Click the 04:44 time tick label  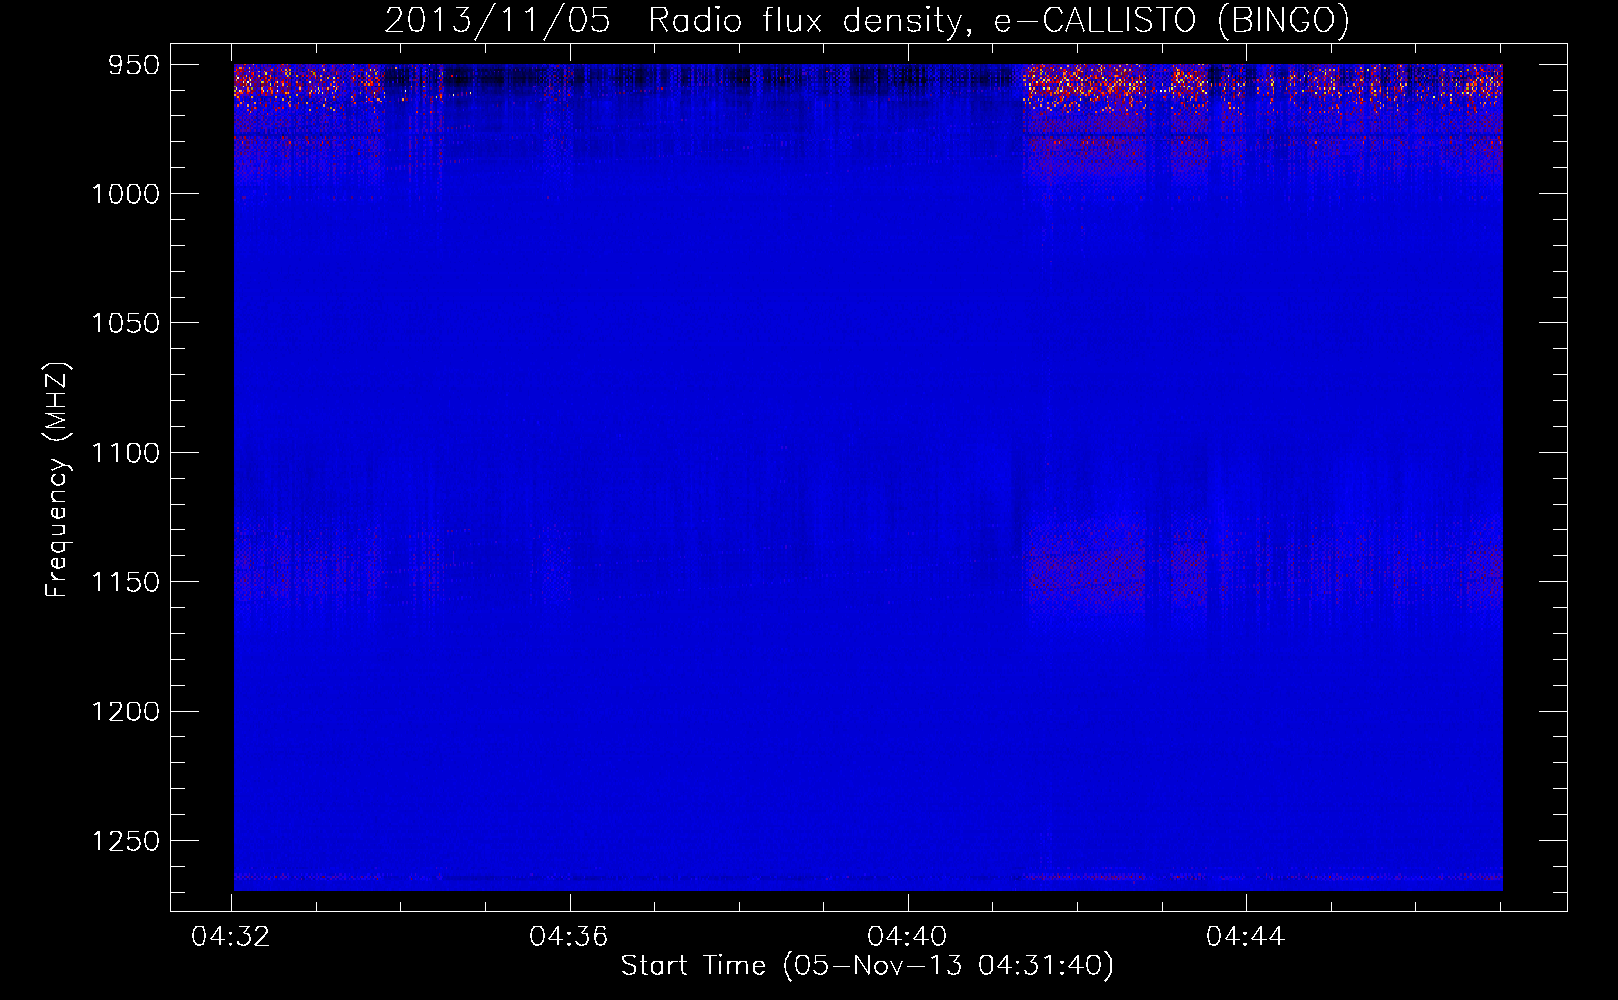(x=1245, y=937)
